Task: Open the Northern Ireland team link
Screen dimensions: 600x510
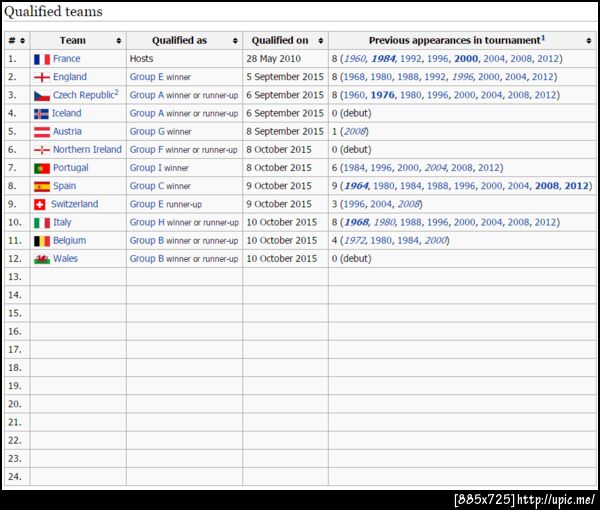Action: [x=87, y=150]
